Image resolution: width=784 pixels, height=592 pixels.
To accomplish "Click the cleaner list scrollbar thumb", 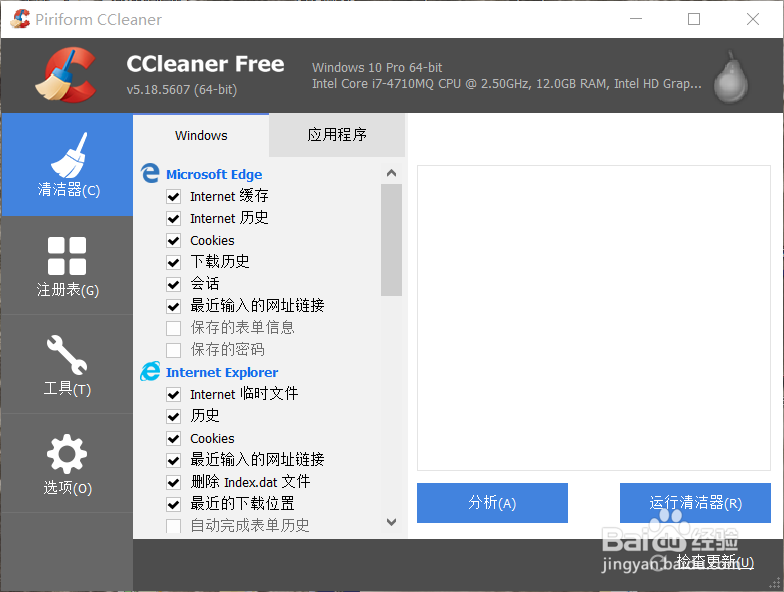I will (392, 240).
